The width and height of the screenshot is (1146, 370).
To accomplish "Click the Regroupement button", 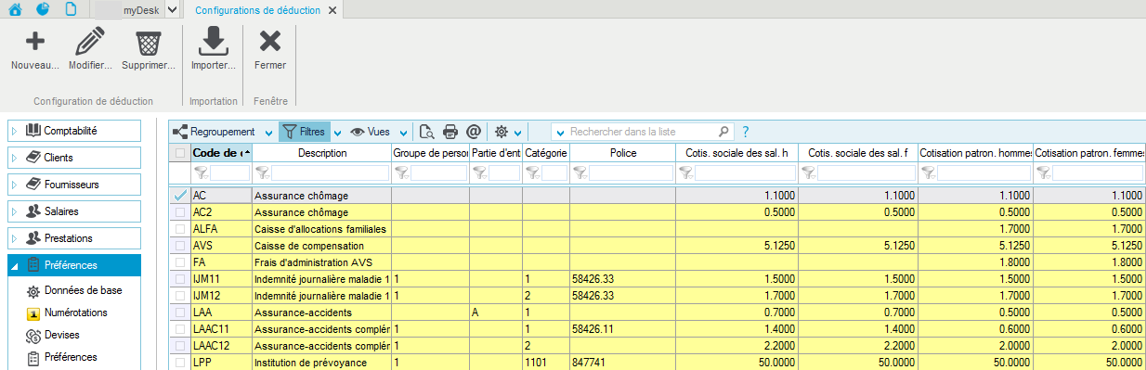I will (215, 132).
